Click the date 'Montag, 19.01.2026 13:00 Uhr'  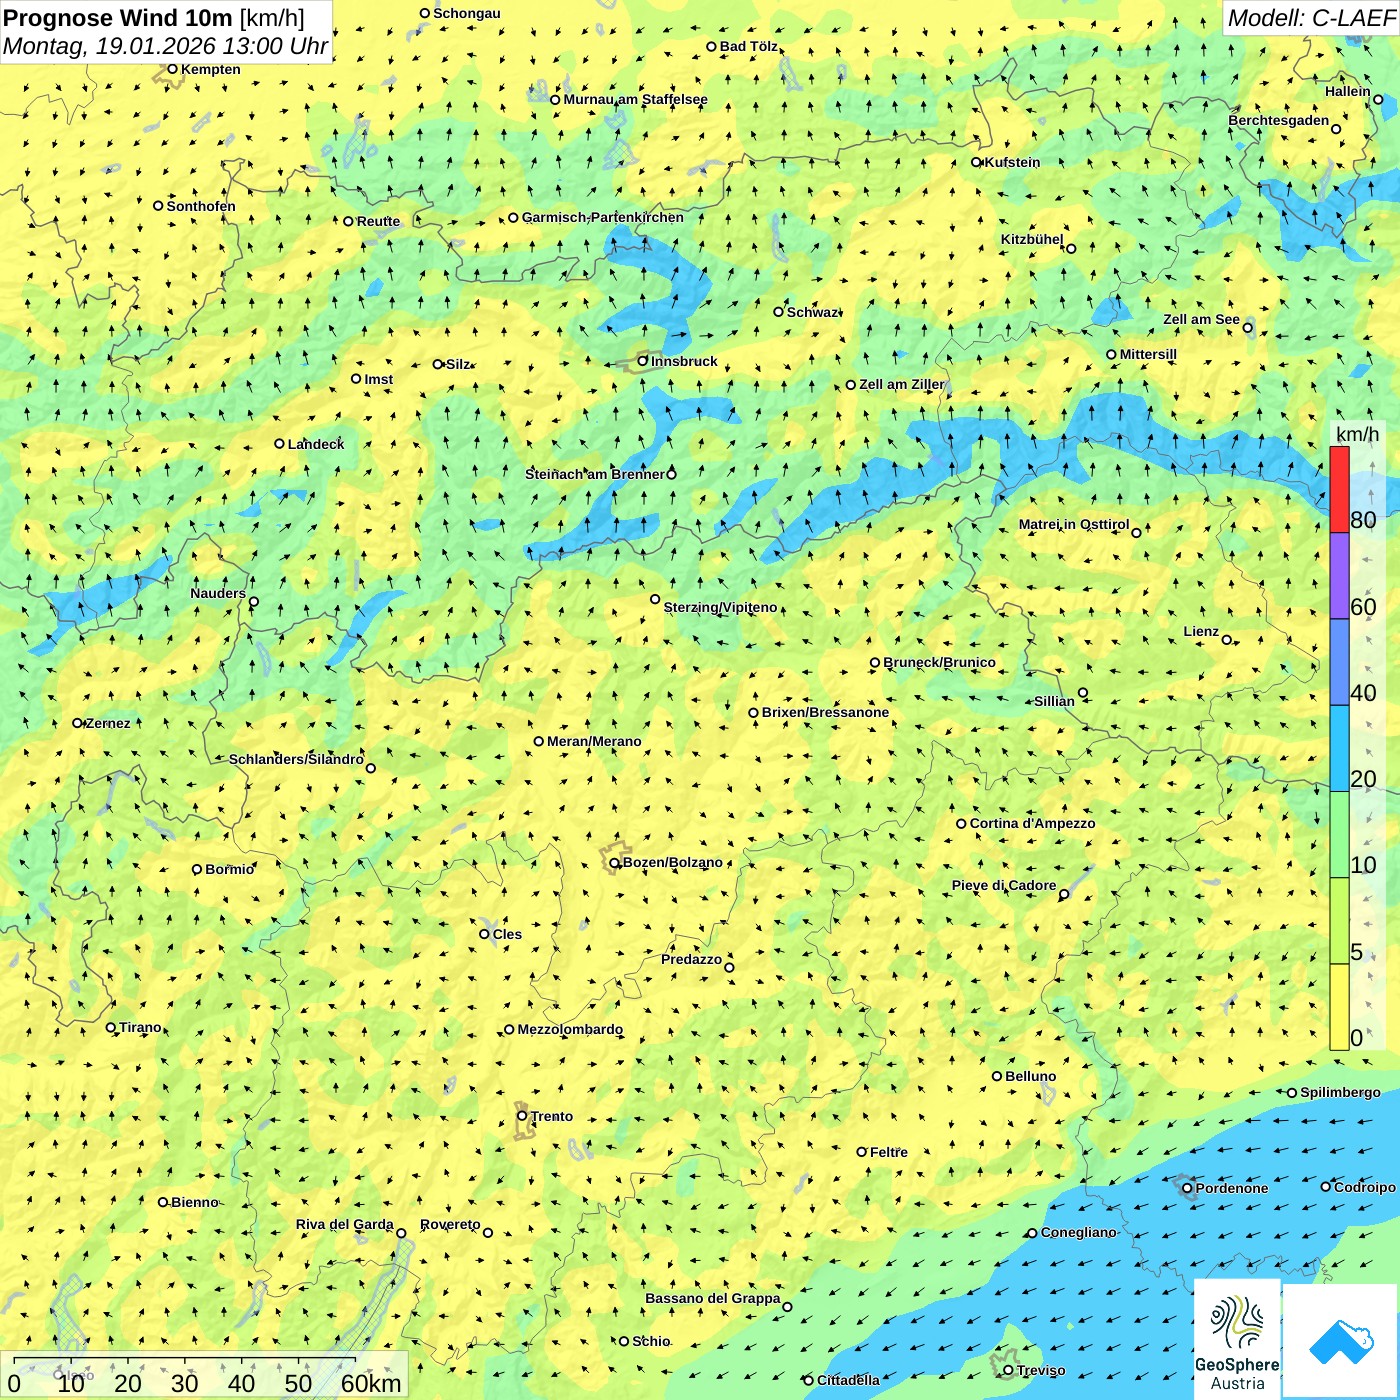click(165, 46)
